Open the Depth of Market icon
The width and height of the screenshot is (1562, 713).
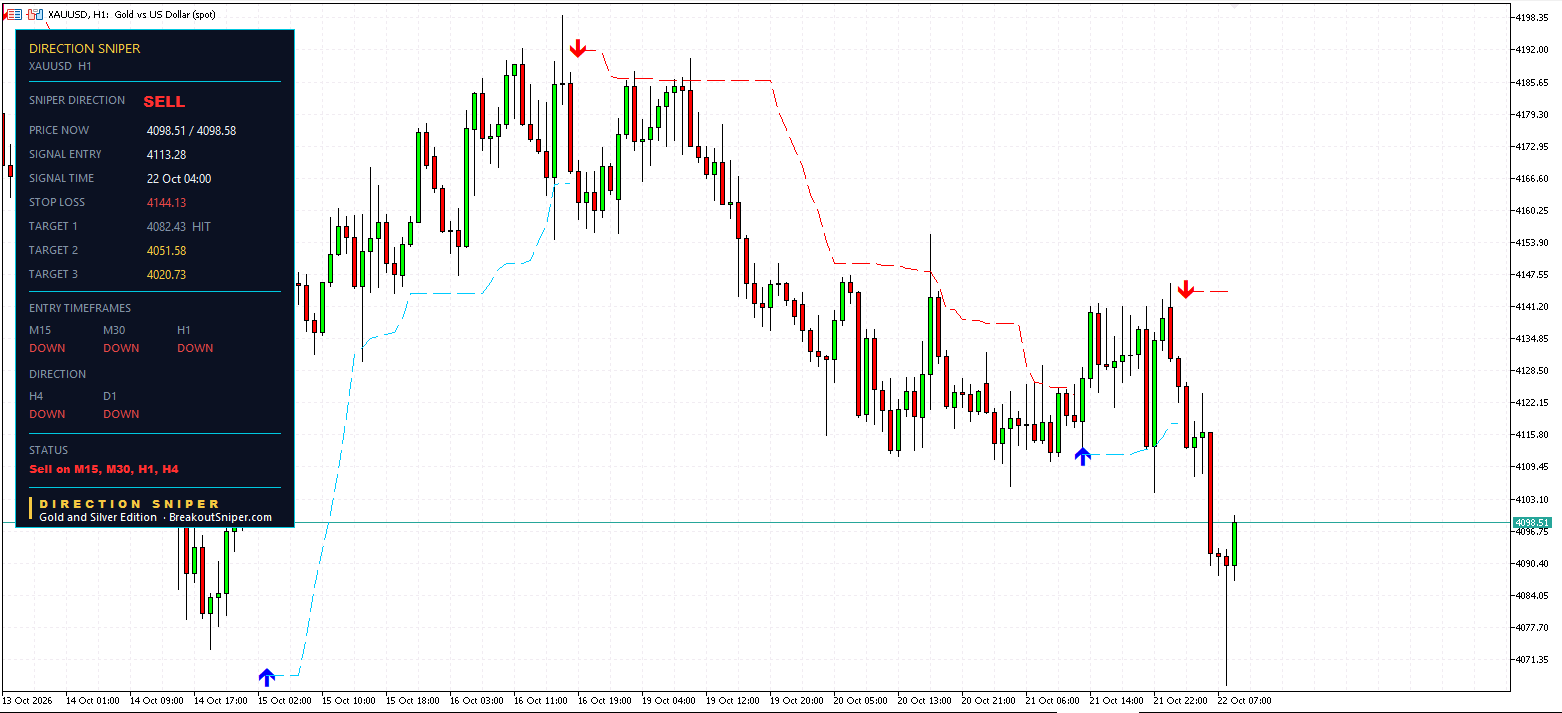(x=34, y=14)
